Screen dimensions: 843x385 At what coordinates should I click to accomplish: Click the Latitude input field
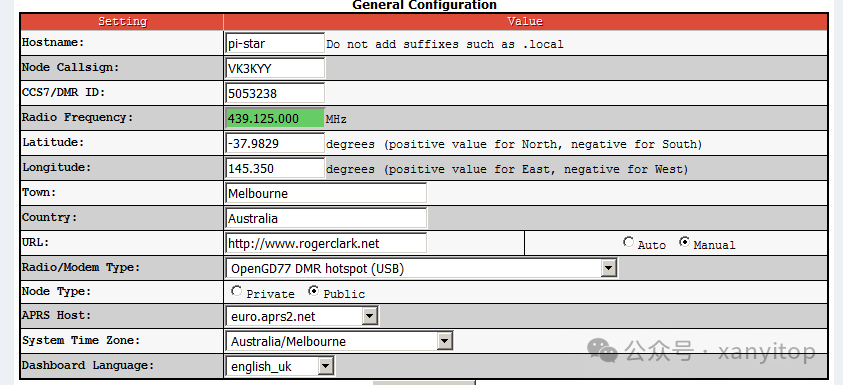tap(275, 144)
